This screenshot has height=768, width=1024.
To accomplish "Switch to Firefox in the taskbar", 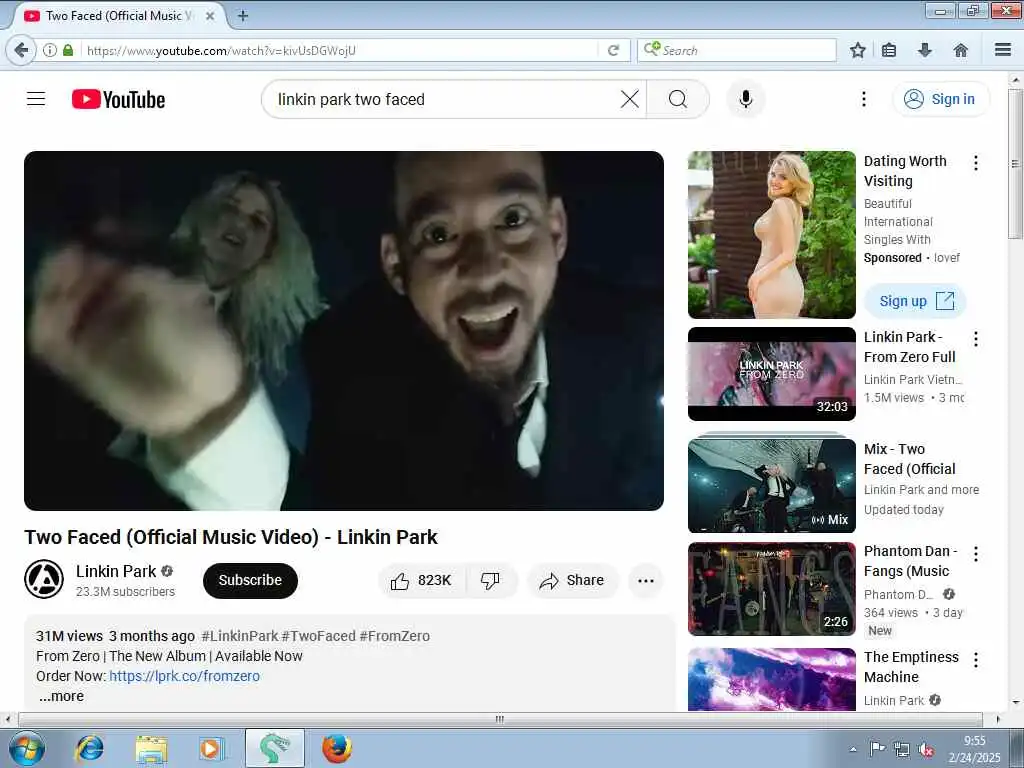I will coord(337,748).
